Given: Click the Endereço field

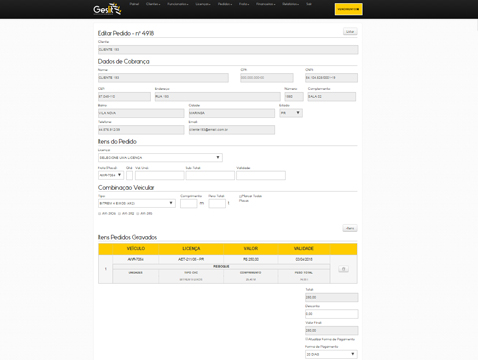Looking at the screenshot, I should 218,97.
